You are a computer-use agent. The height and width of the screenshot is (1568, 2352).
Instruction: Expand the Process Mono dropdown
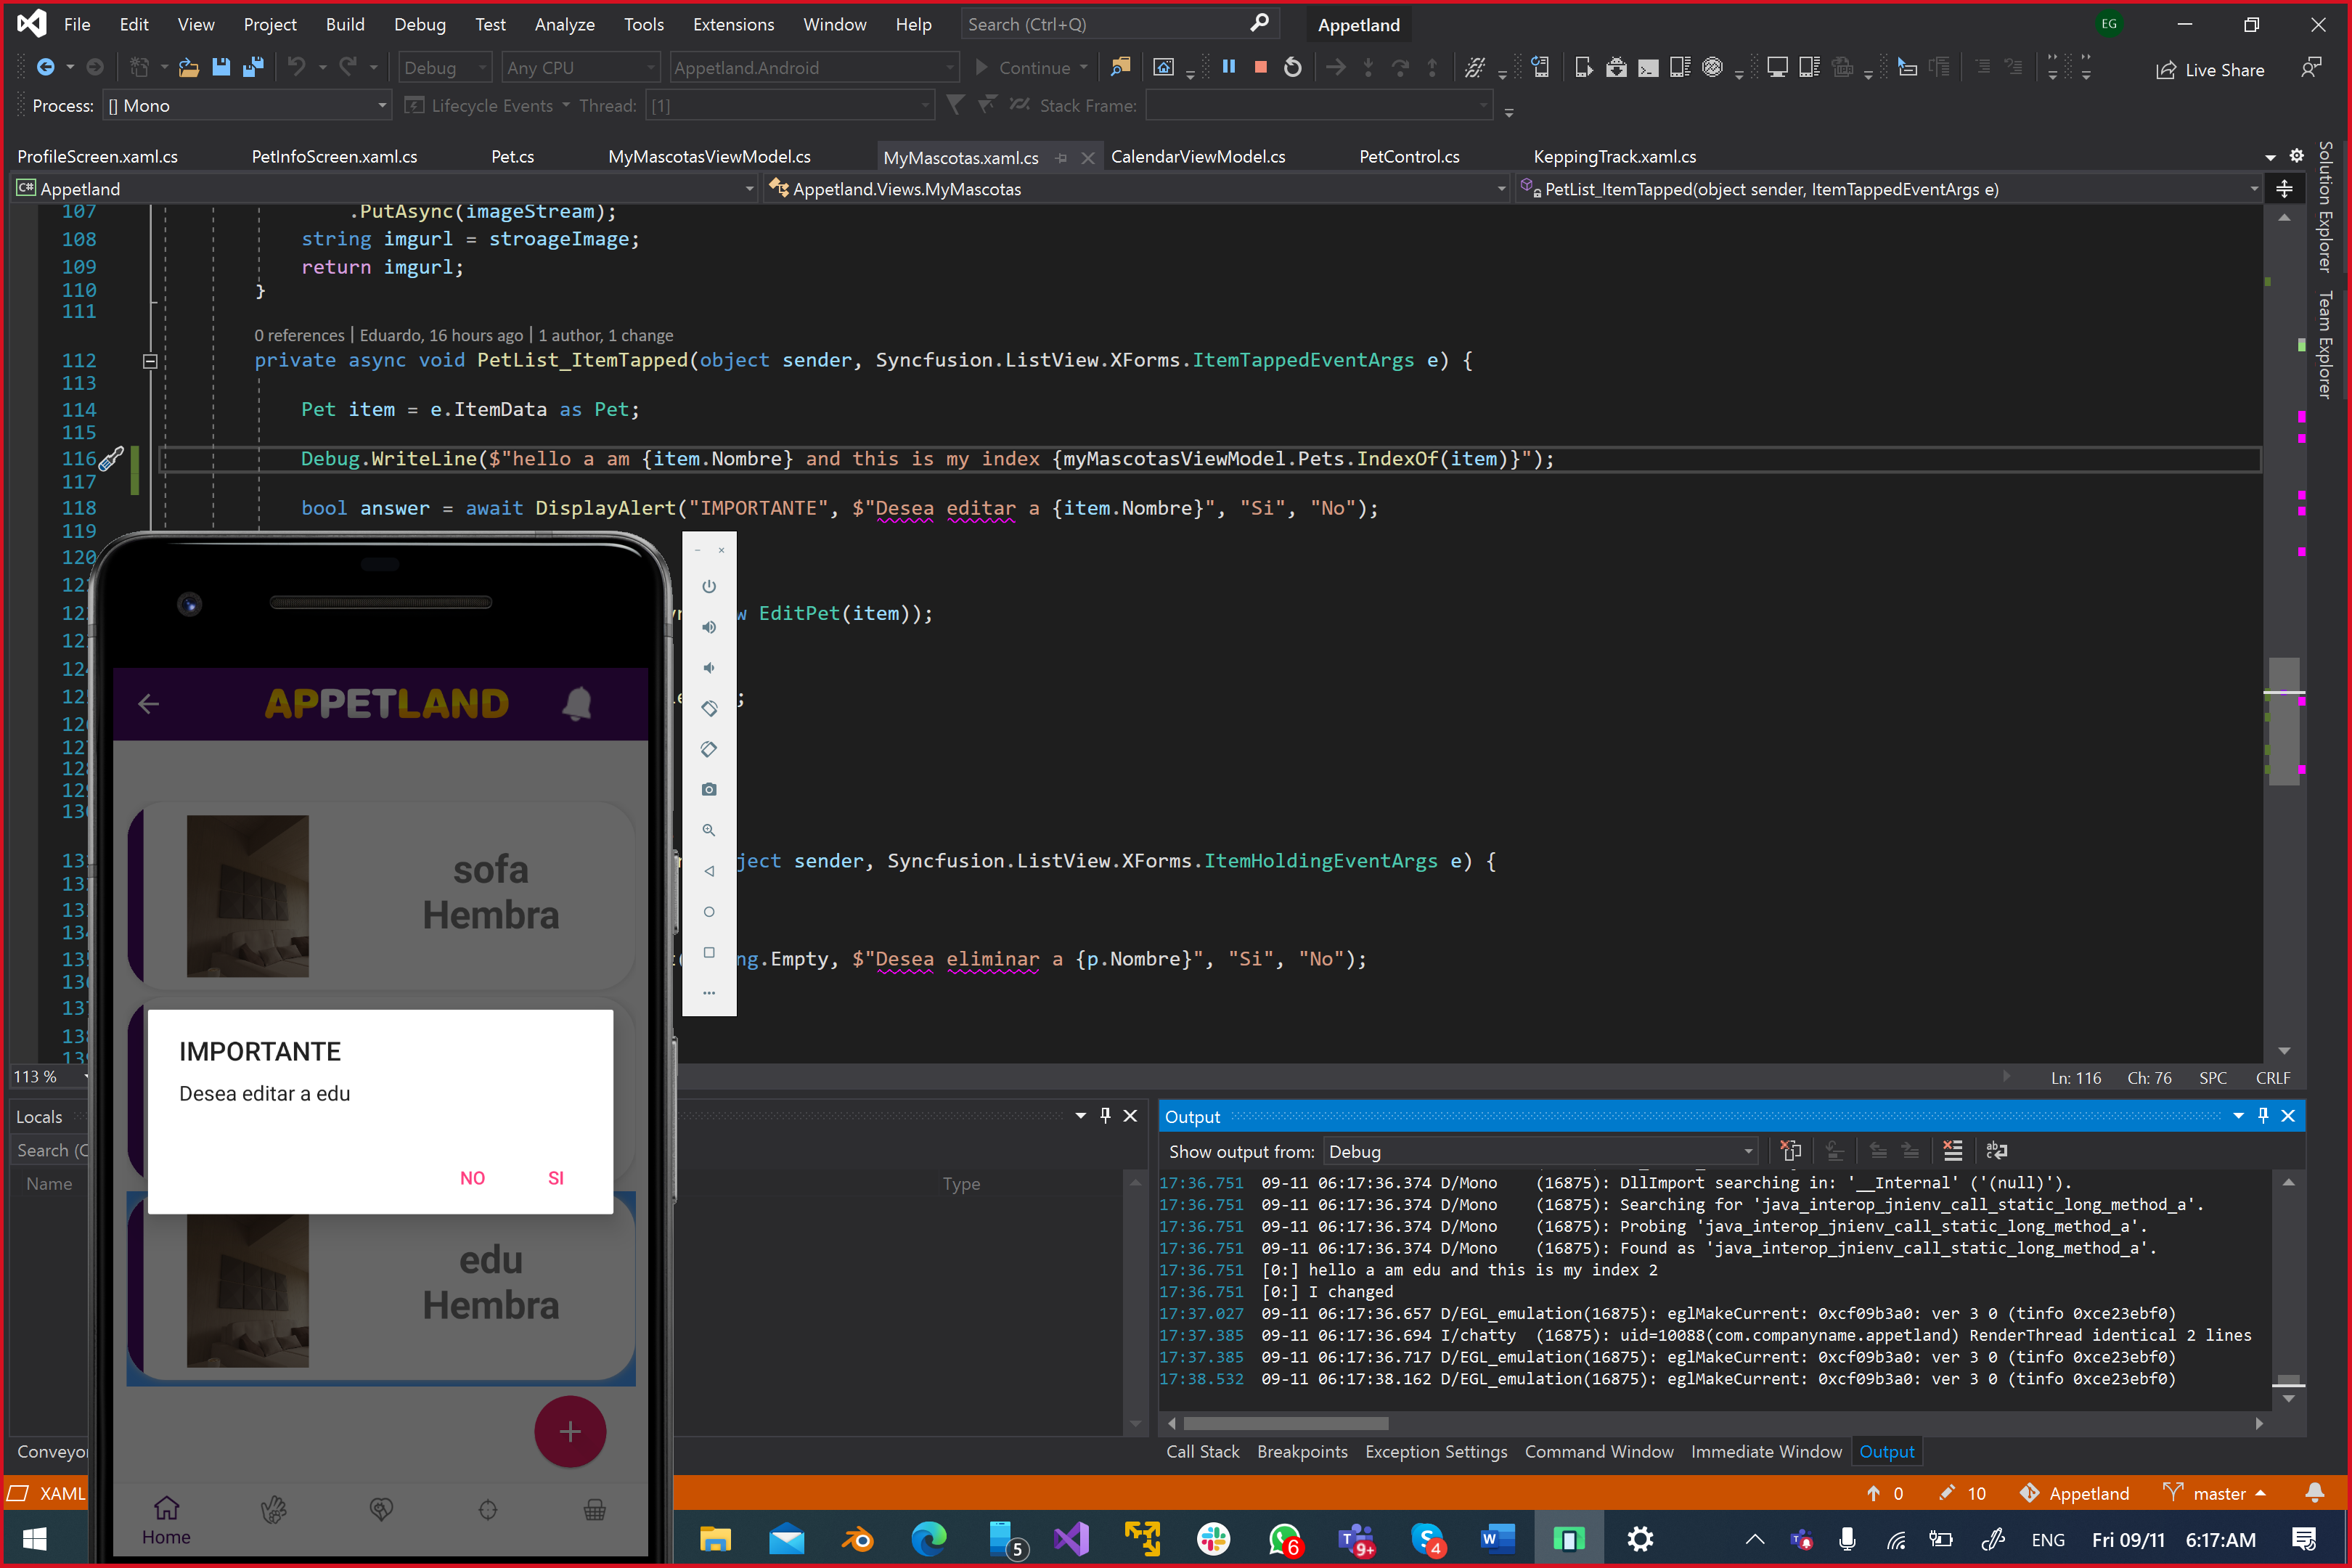pos(247,106)
